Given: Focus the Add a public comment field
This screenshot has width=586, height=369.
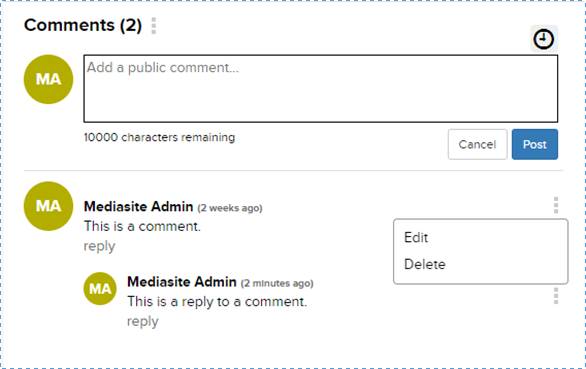Looking at the screenshot, I should 321,89.
